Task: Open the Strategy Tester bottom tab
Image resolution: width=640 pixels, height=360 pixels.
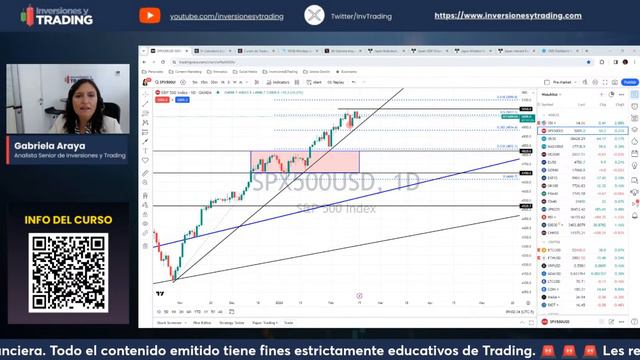Action: (x=231, y=322)
